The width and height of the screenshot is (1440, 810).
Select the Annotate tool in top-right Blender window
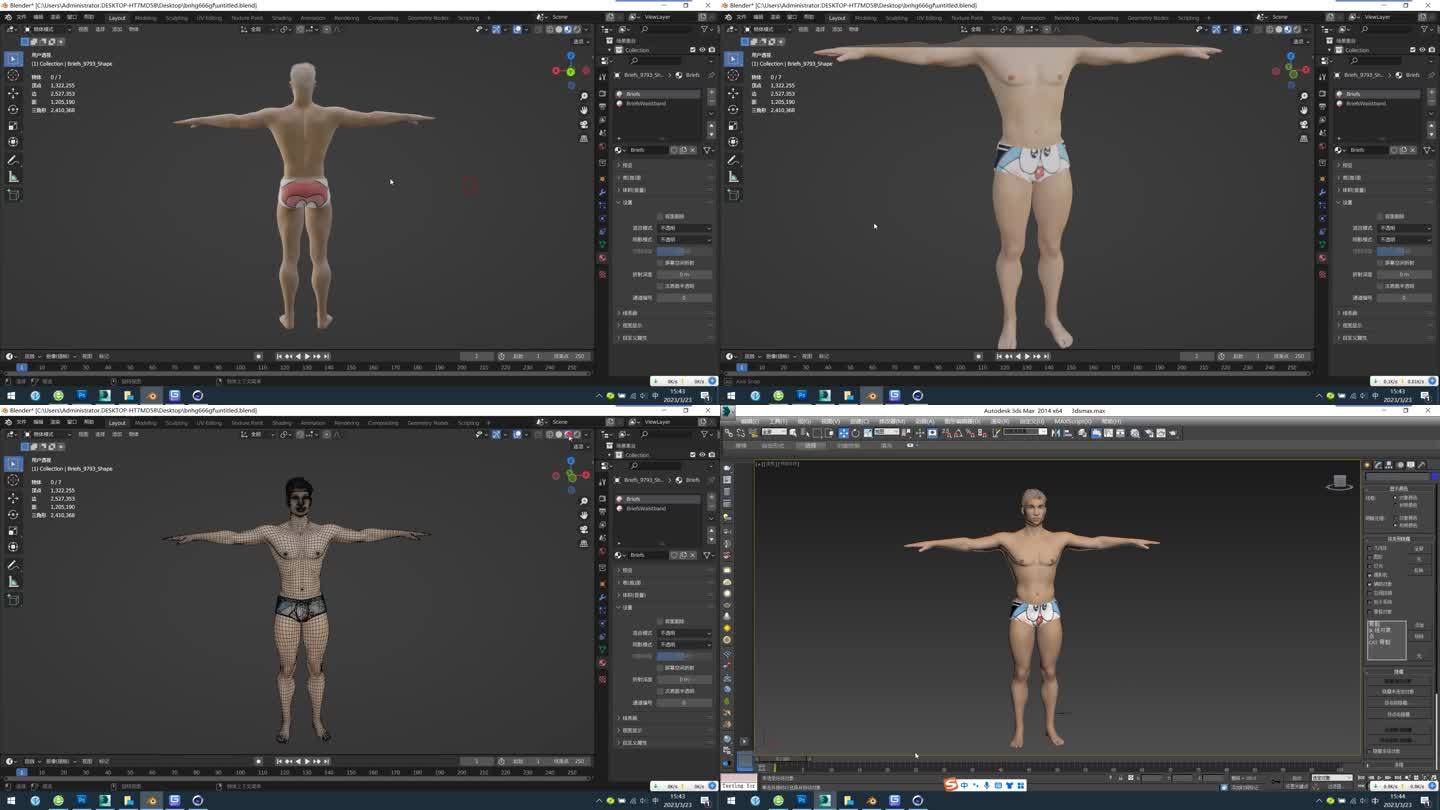pos(733,160)
